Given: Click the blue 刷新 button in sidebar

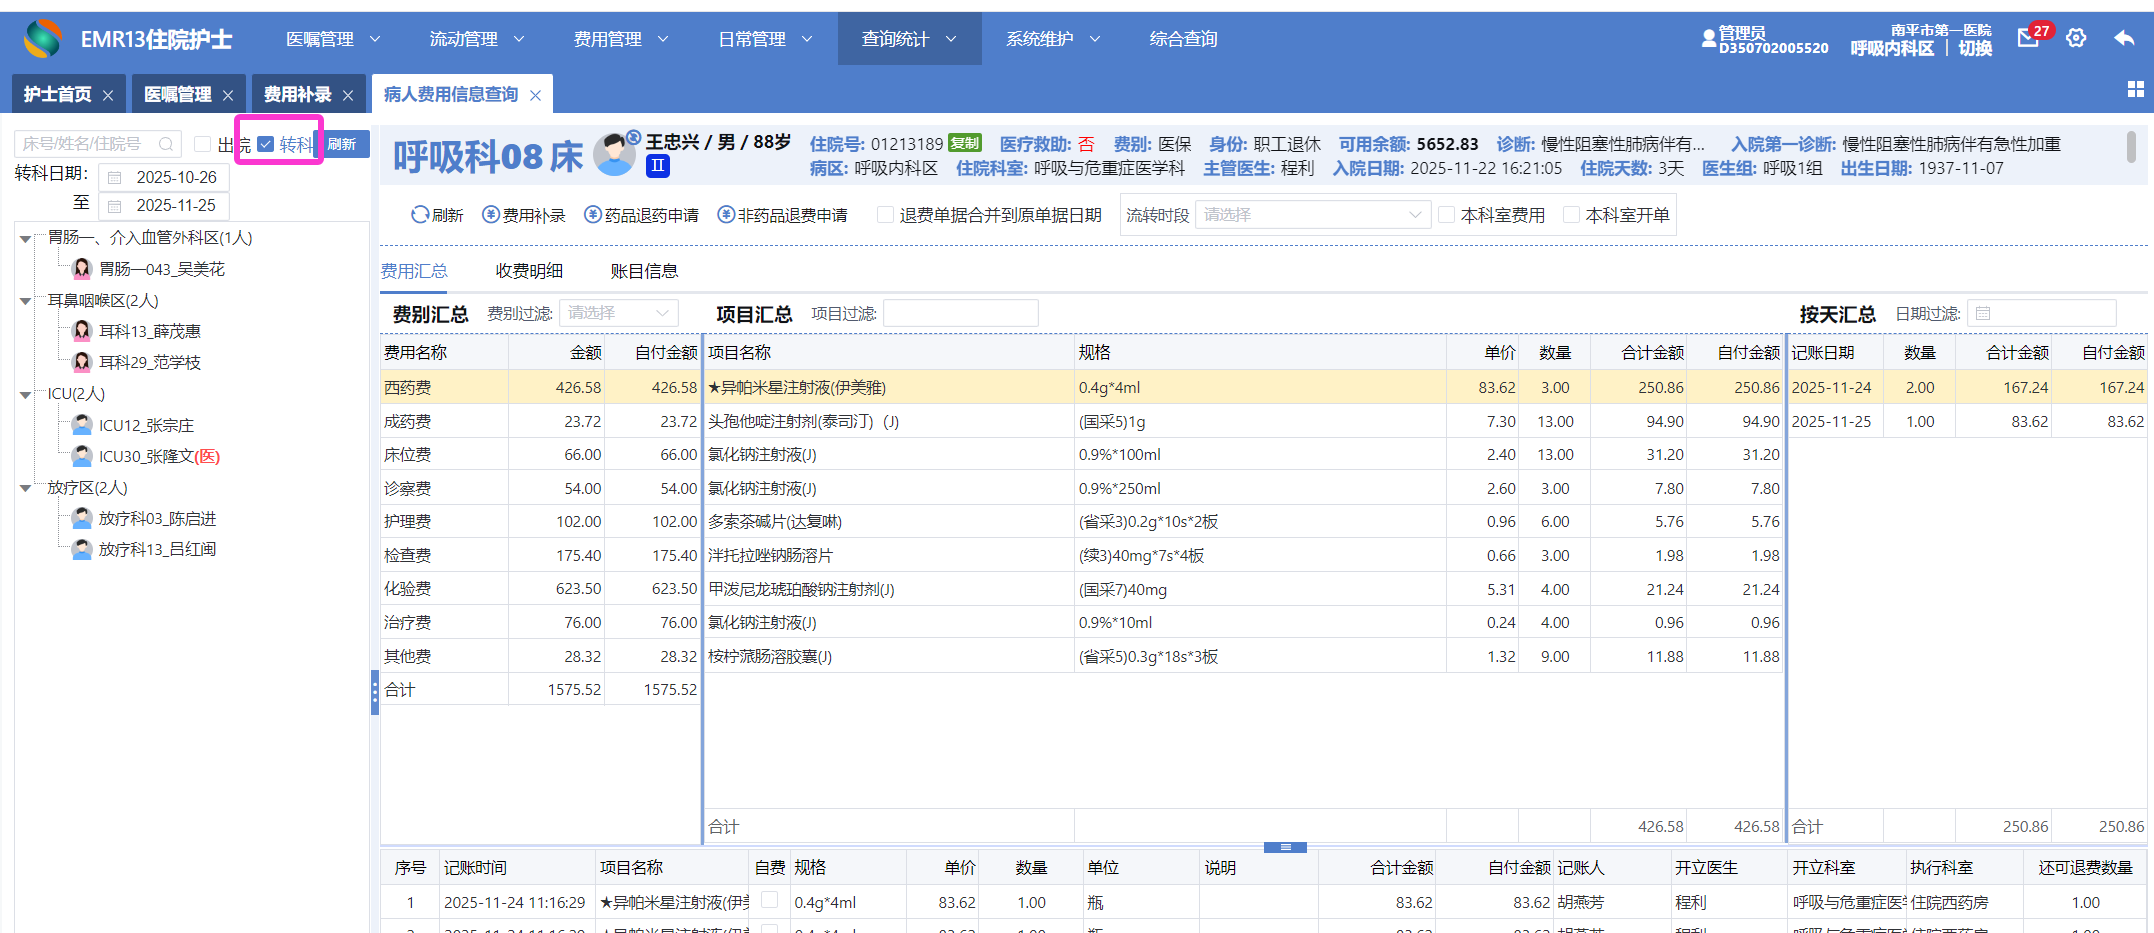Looking at the screenshot, I should (343, 144).
